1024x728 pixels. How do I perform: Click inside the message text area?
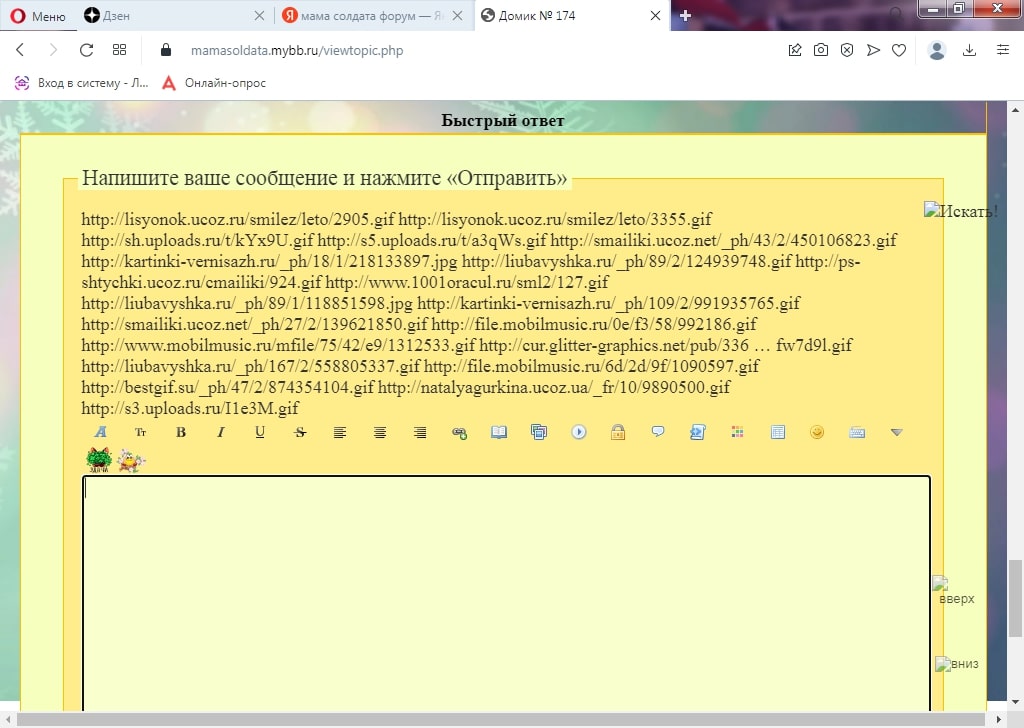tap(505, 590)
